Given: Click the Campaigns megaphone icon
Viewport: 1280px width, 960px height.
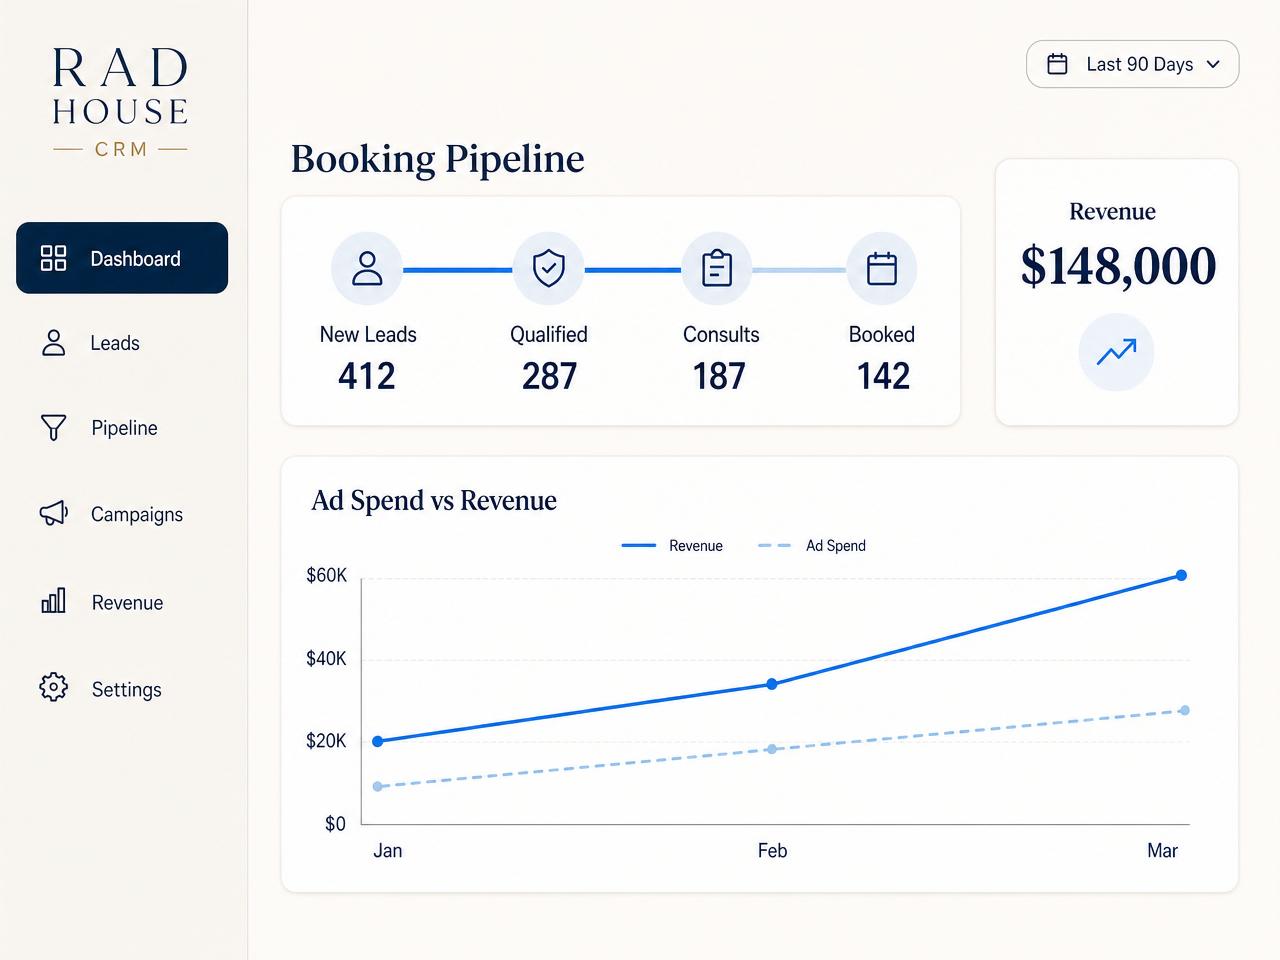Looking at the screenshot, I should (x=53, y=514).
